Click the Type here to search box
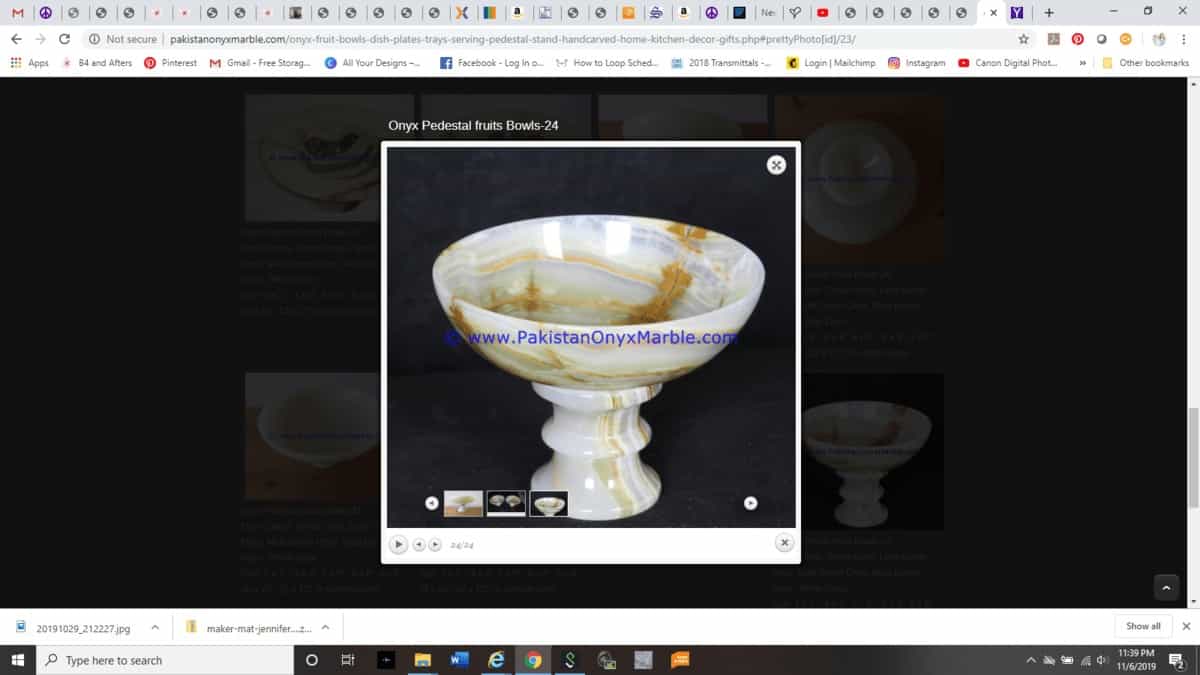This screenshot has width=1200, height=675. [x=165, y=660]
